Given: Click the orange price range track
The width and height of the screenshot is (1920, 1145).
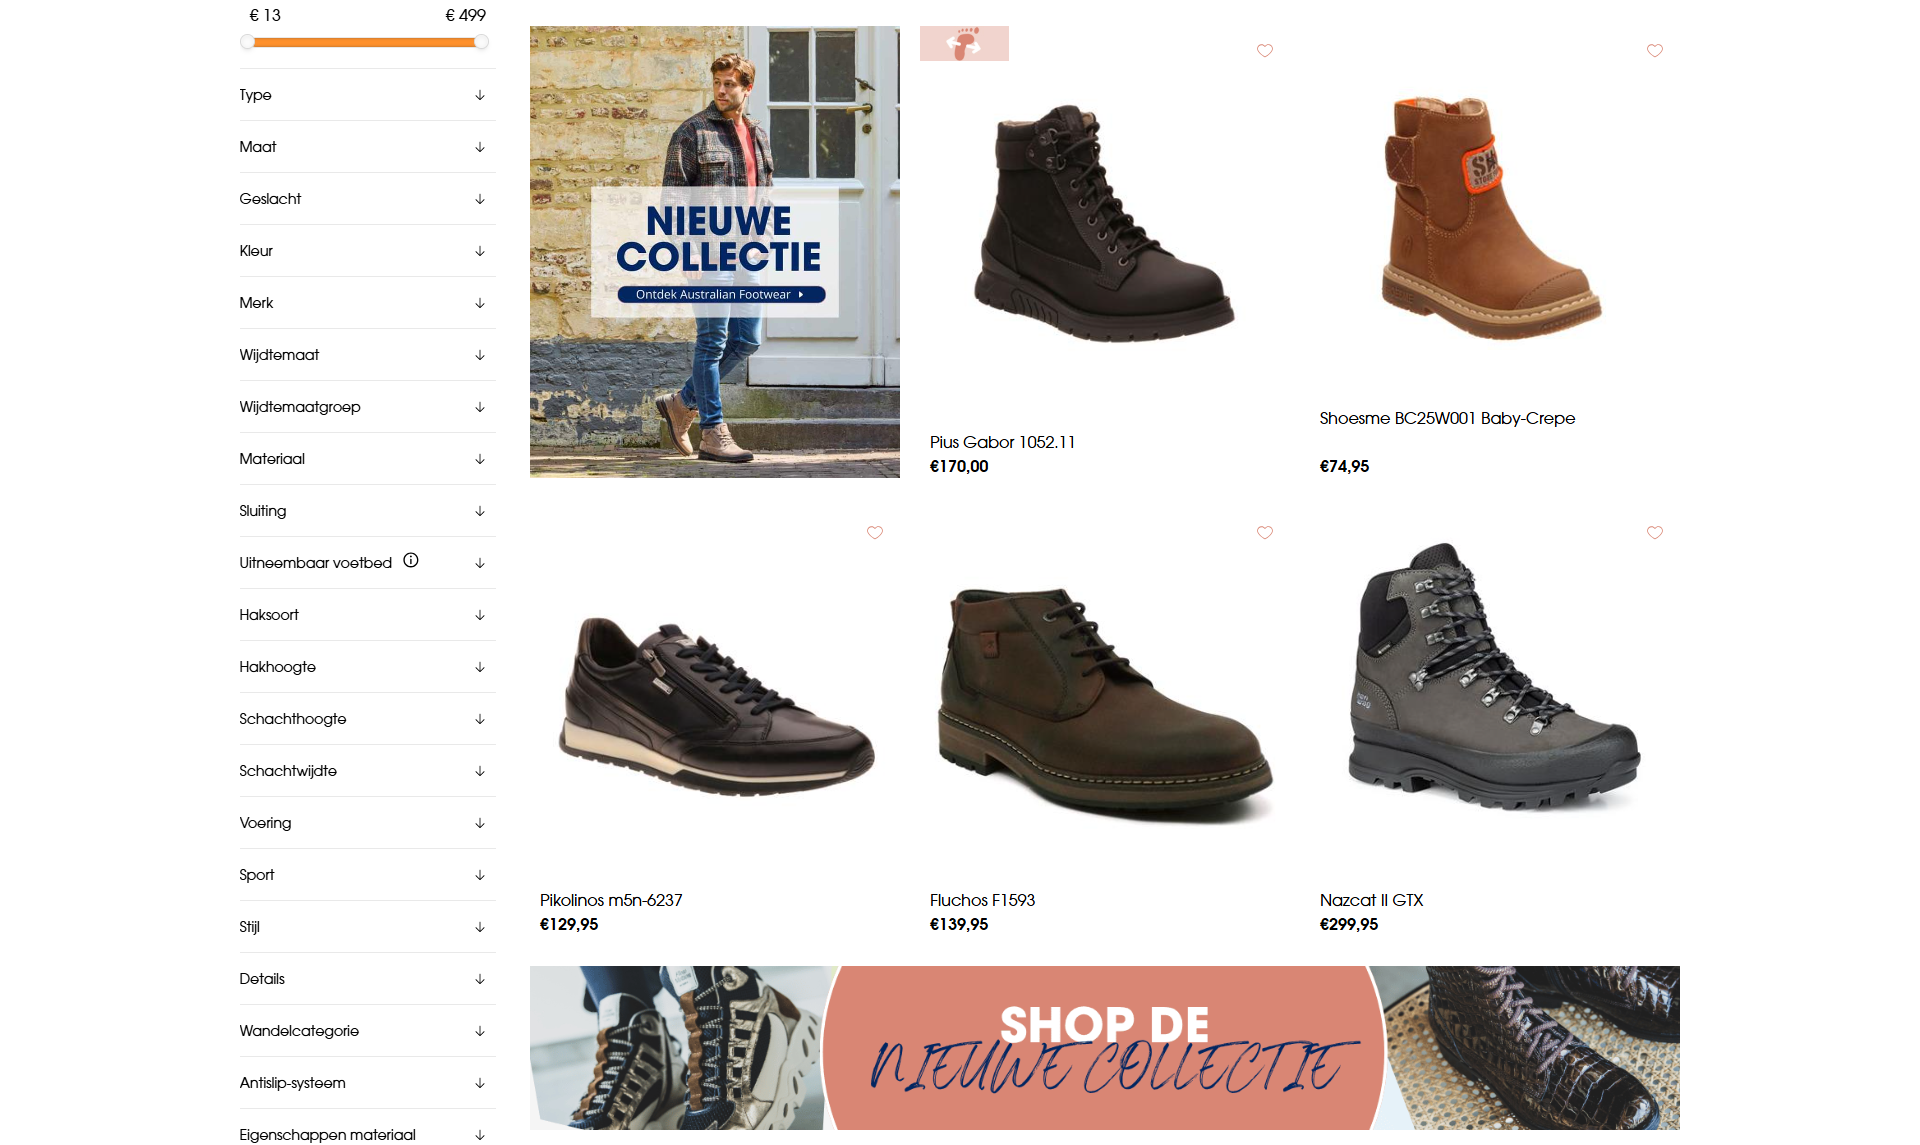Looking at the screenshot, I should (x=364, y=42).
